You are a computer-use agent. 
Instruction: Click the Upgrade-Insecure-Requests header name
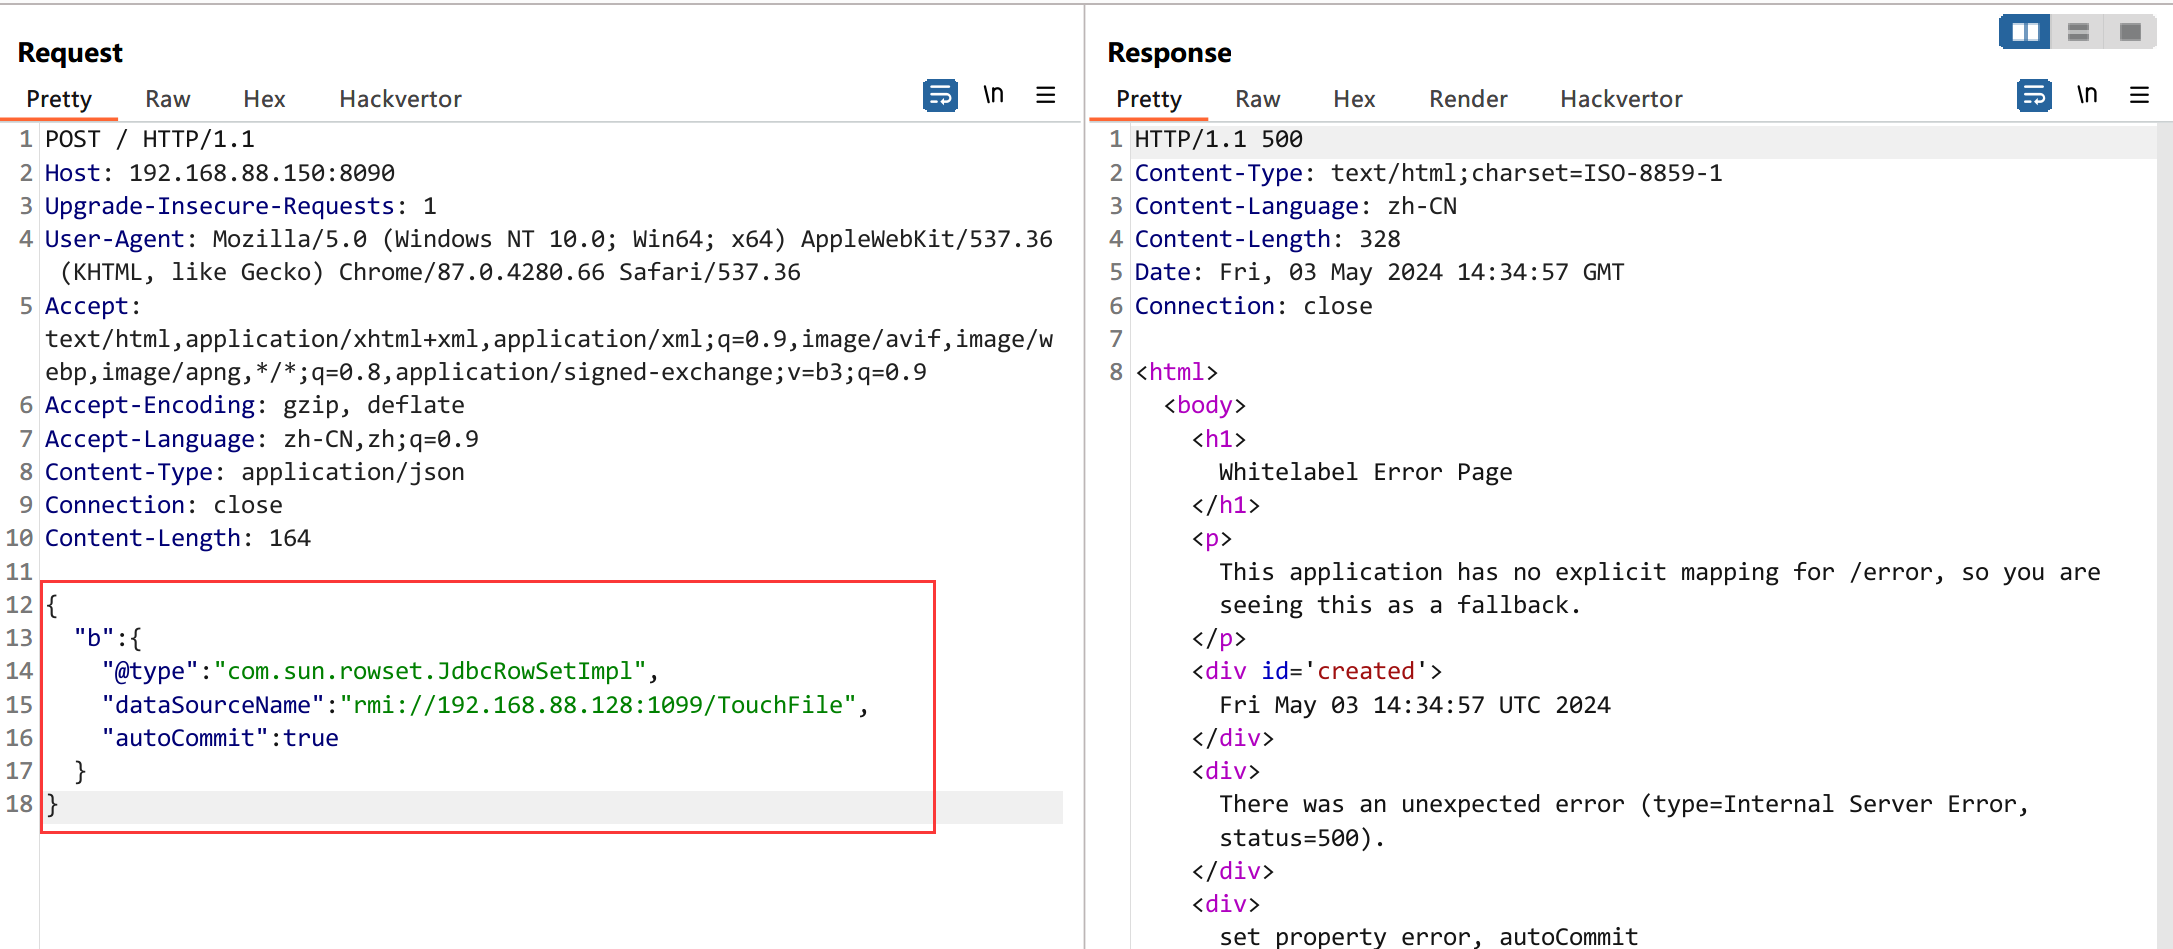[x=220, y=206]
